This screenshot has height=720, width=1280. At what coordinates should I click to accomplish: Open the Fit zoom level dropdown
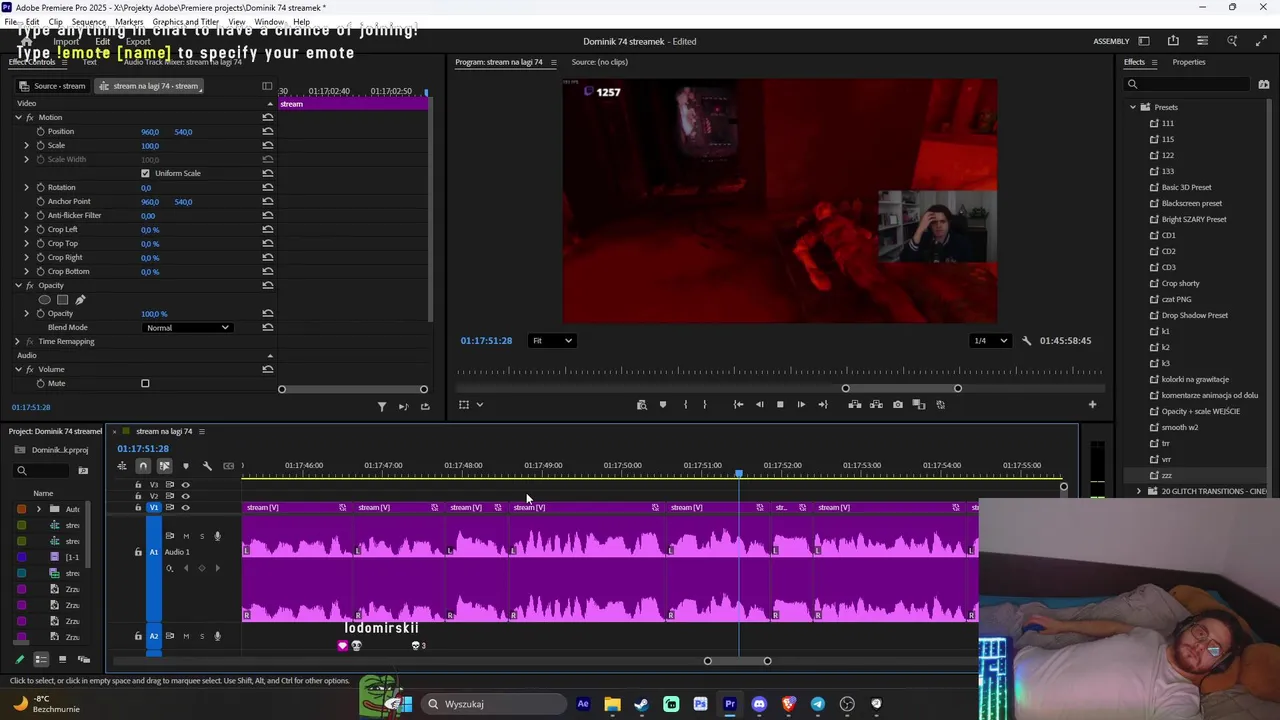[552, 341]
